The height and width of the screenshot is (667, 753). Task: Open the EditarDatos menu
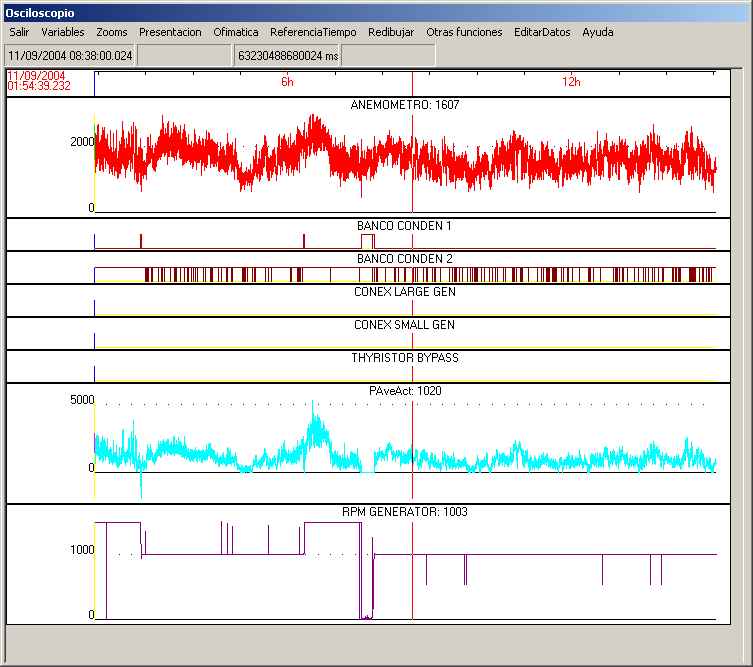click(542, 32)
